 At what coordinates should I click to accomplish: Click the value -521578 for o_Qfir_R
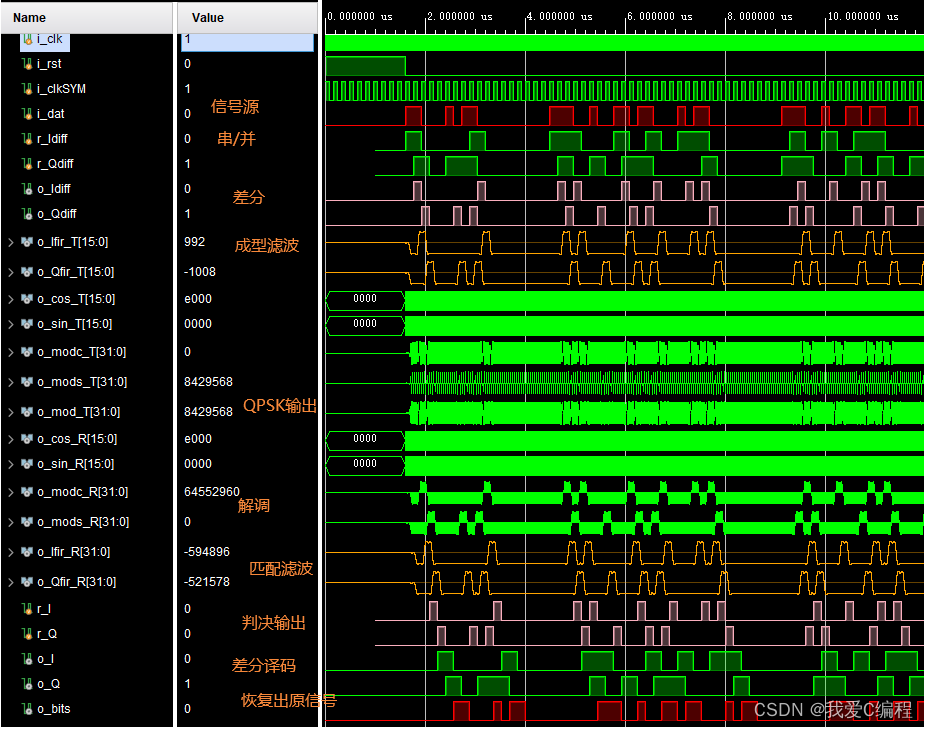207,583
